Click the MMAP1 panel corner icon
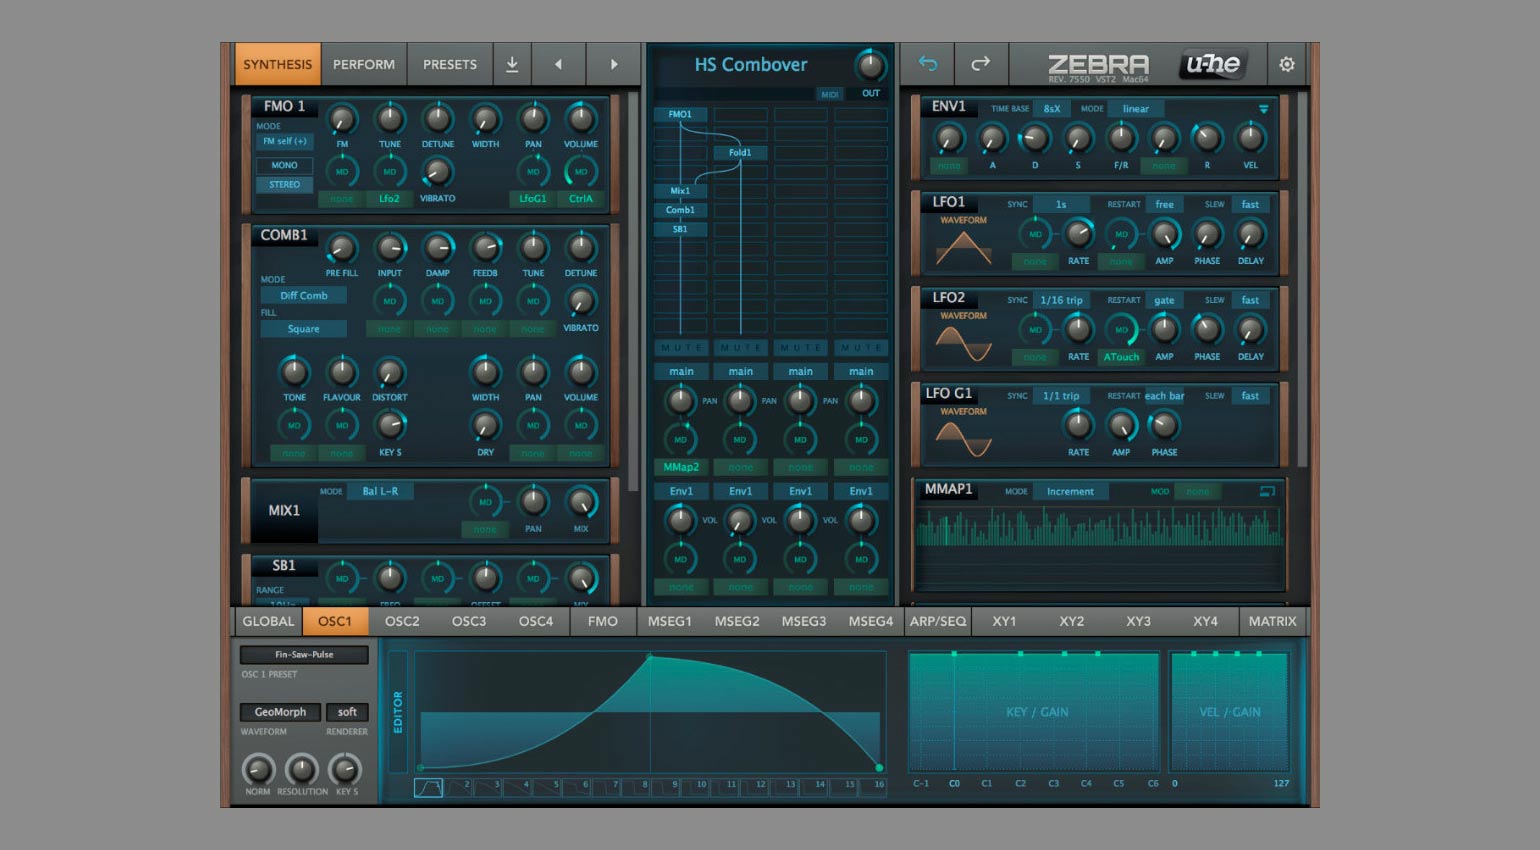The width and height of the screenshot is (1540, 850). [1267, 491]
